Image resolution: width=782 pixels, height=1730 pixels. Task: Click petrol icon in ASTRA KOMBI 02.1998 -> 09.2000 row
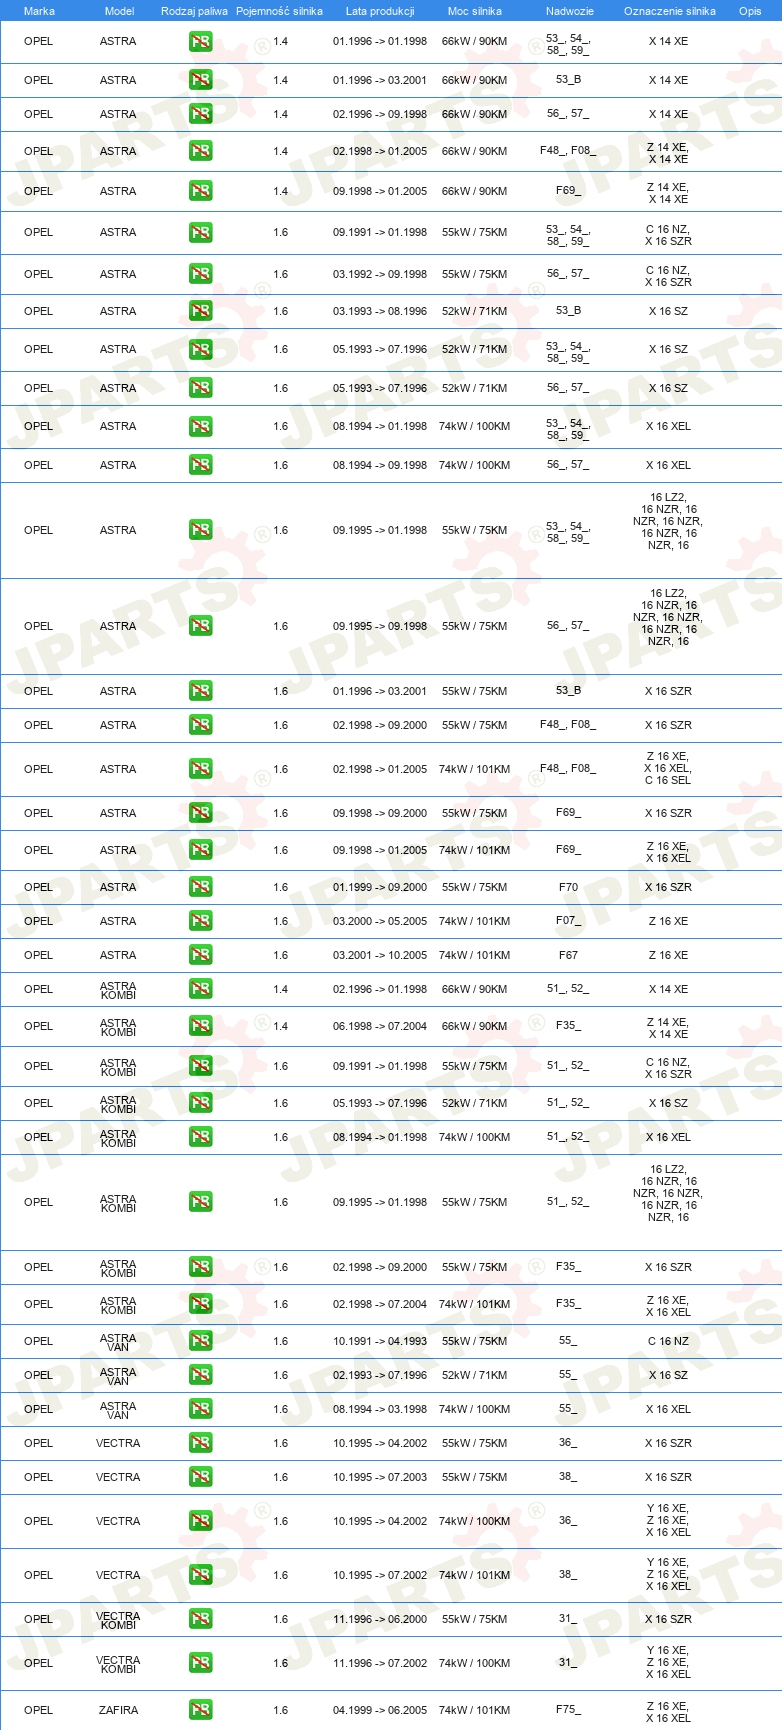point(201,1267)
